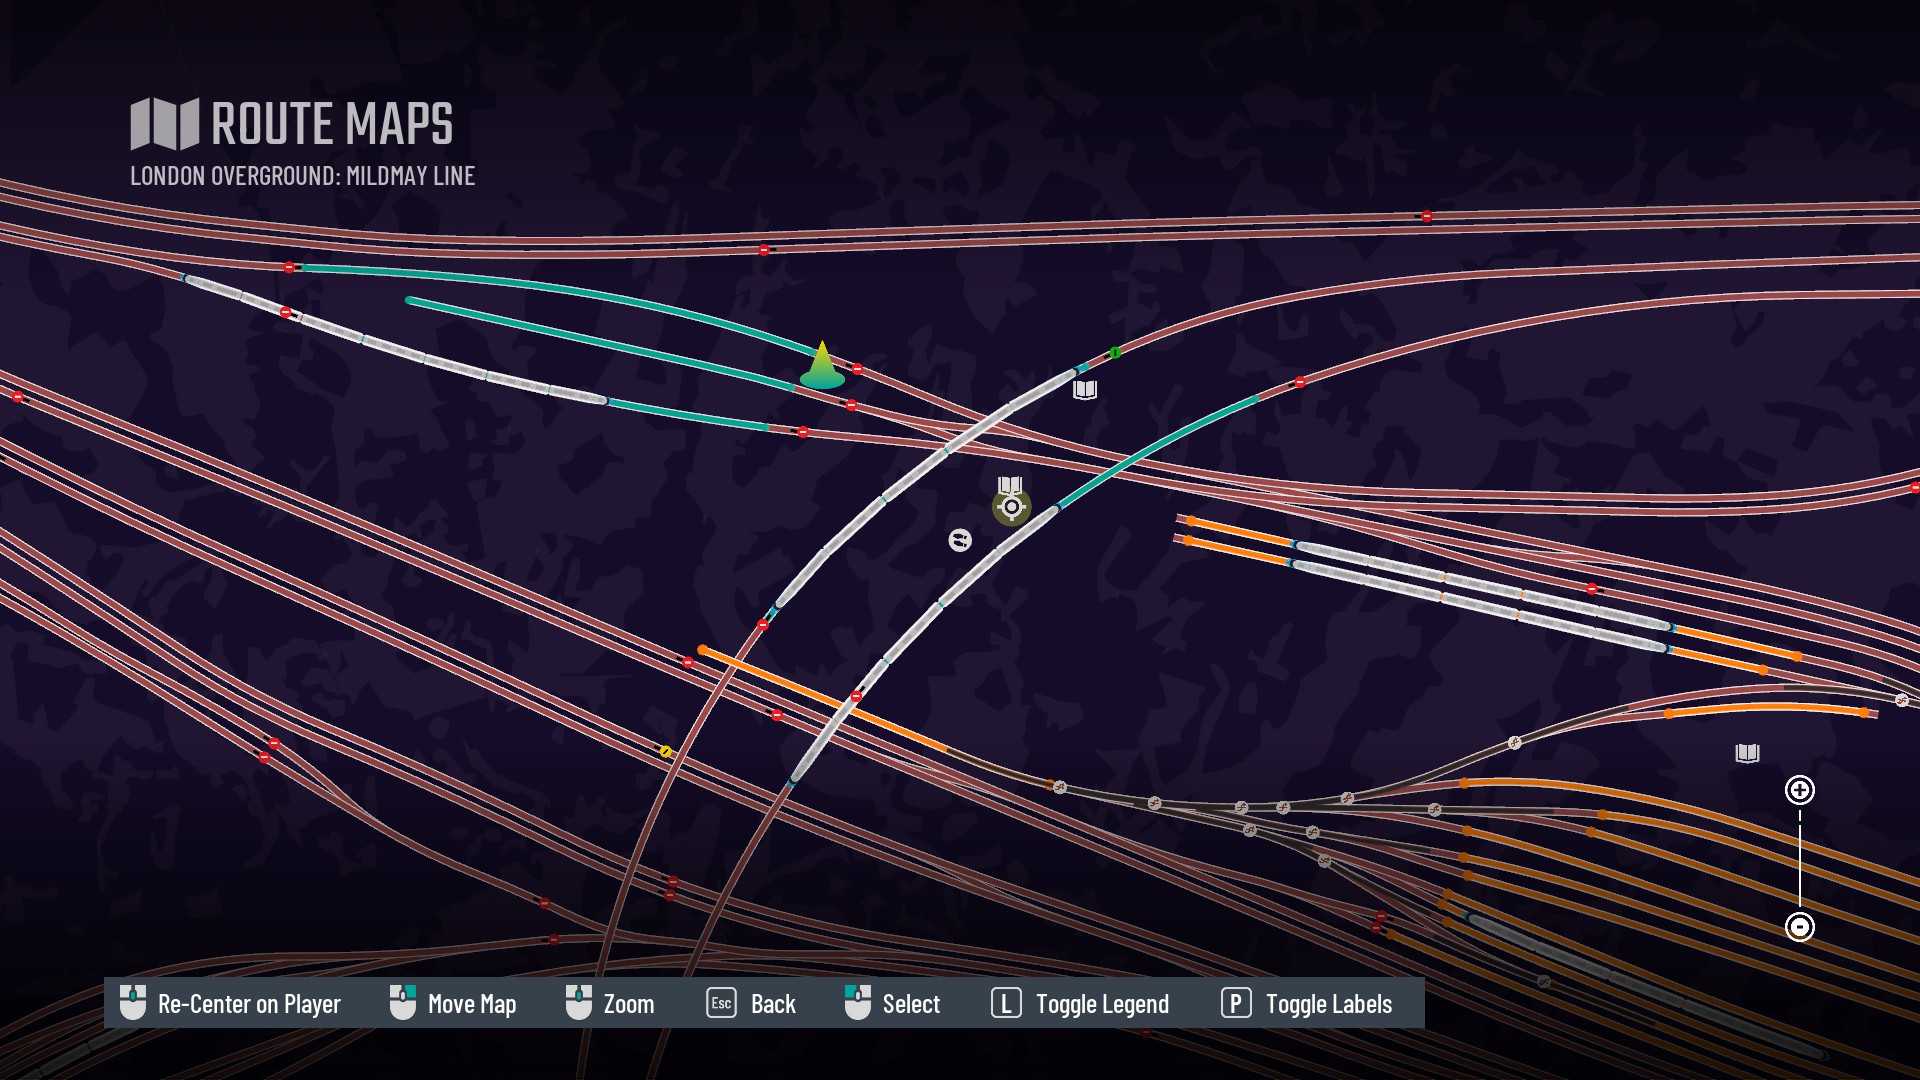Click the yellow signal marker
Viewport: 1920px width, 1080px height.
(x=665, y=751)
